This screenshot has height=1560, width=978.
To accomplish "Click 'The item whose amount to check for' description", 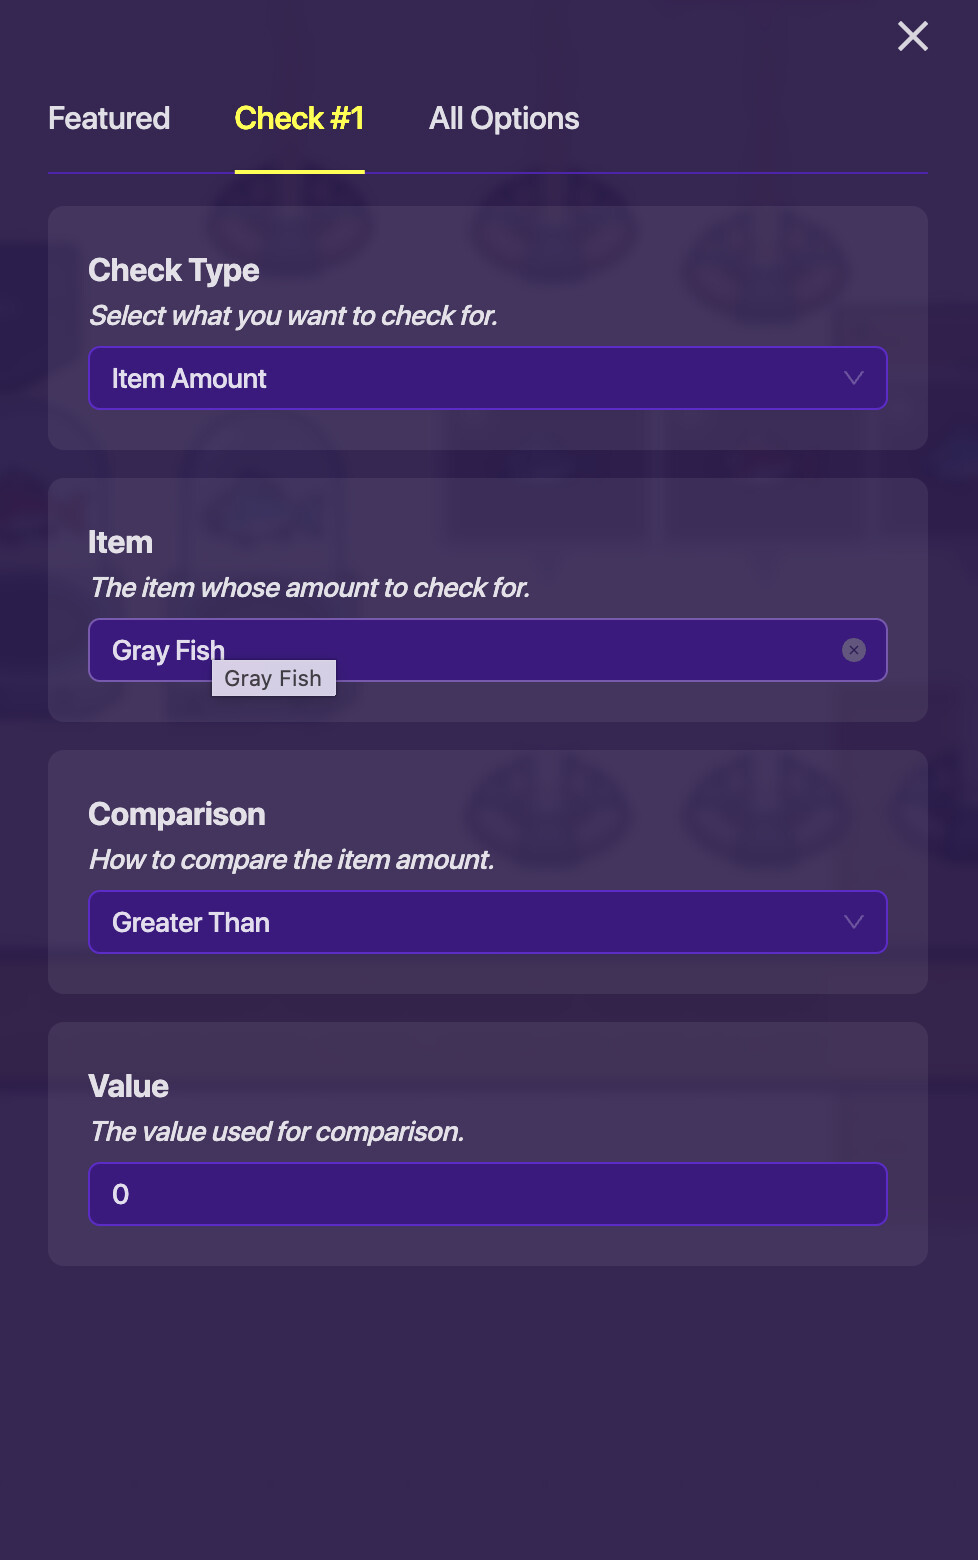I will 309,588.
